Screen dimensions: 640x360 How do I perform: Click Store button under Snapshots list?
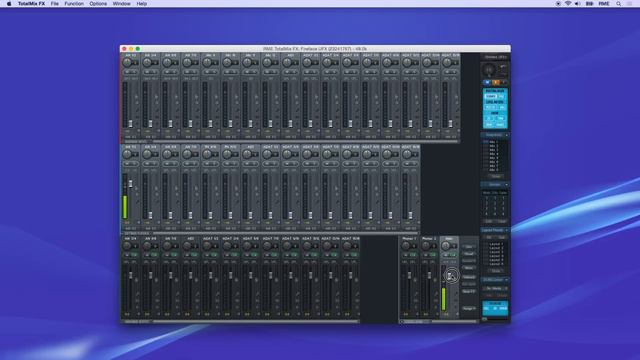[x=496, y=176]
